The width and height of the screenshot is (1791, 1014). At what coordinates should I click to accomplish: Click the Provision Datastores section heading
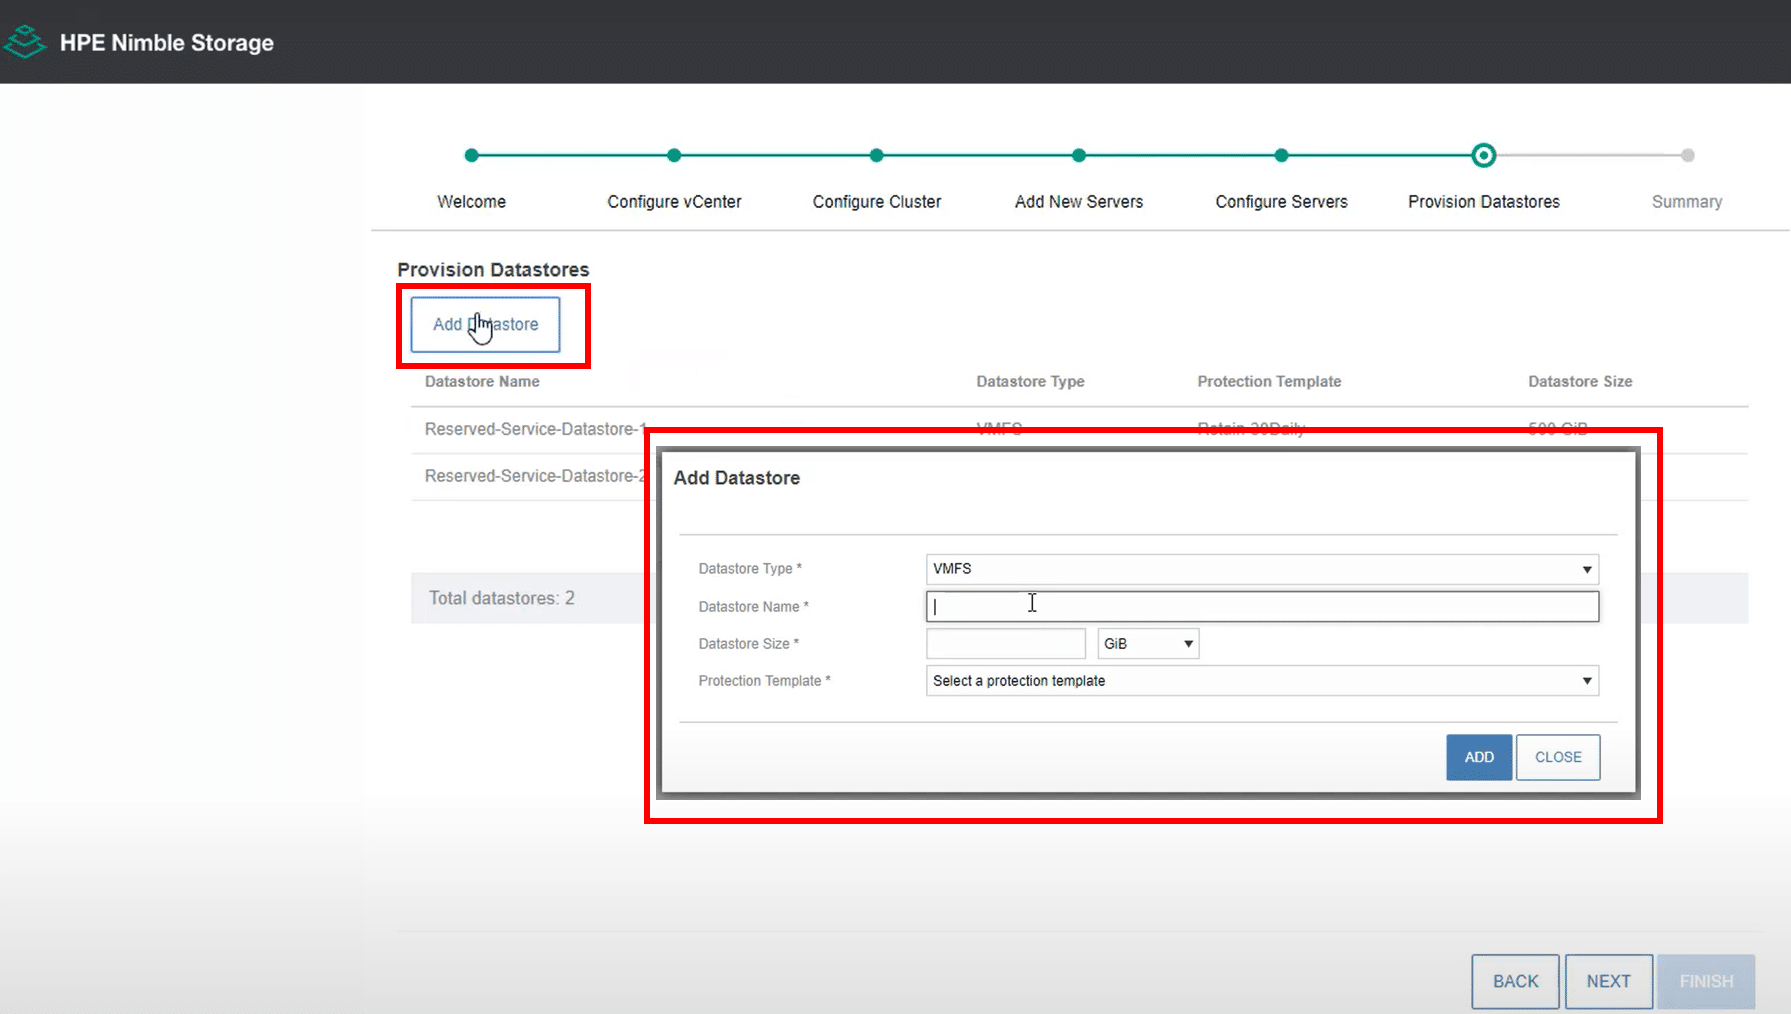tap(493, 270)
